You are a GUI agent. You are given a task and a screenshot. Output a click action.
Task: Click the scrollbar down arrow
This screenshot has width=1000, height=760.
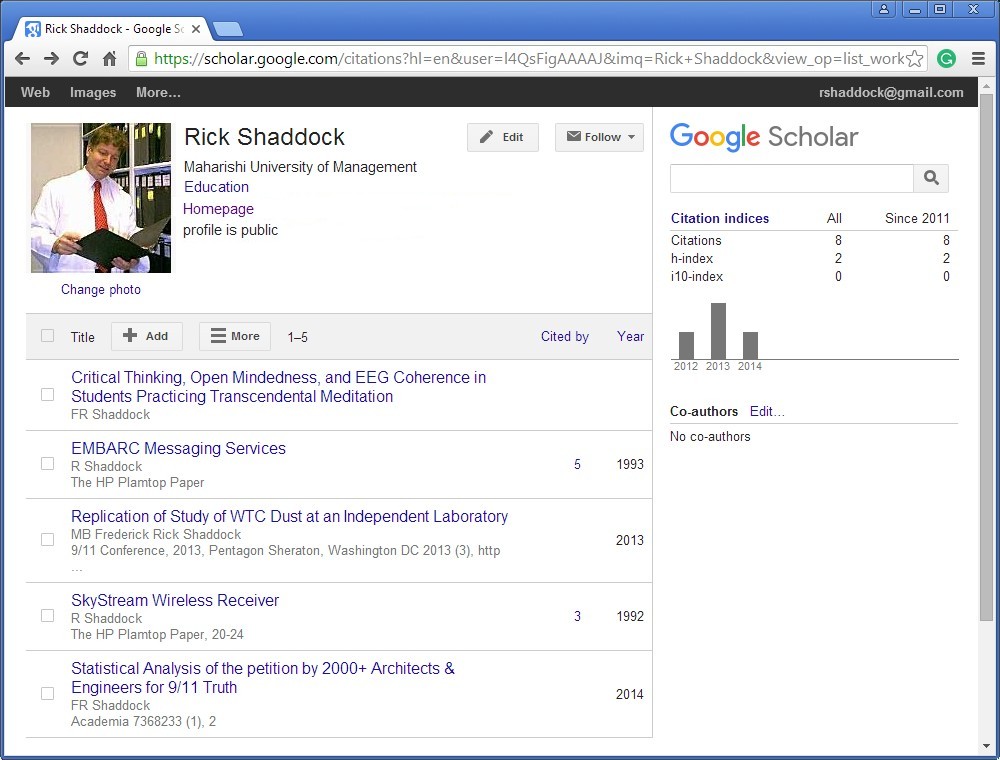(986, 745)
